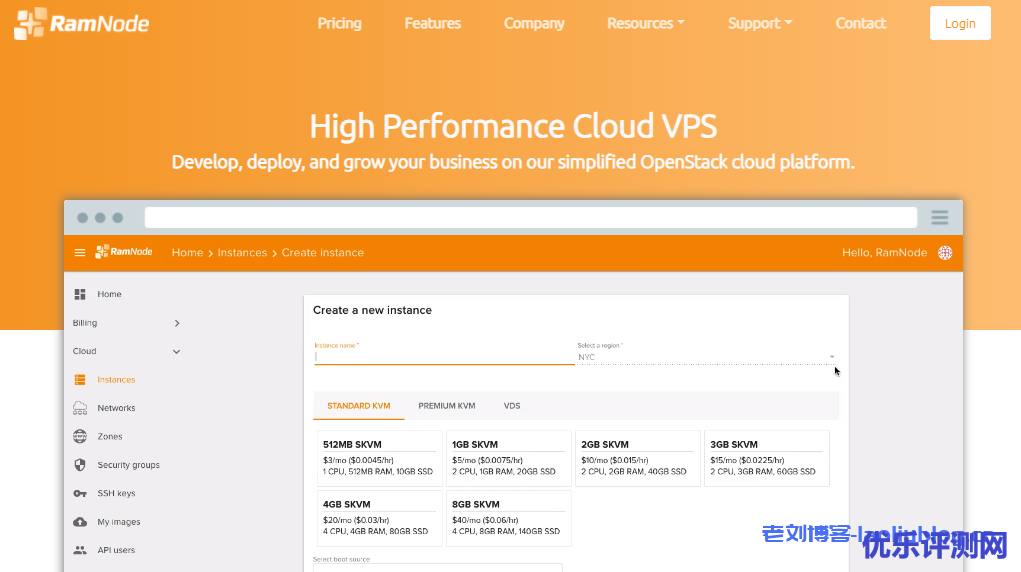The height and width of the screenshot is (572, 1021).
Task: Click the language globe icon beside Hello, RamNode
Action: 945,253
